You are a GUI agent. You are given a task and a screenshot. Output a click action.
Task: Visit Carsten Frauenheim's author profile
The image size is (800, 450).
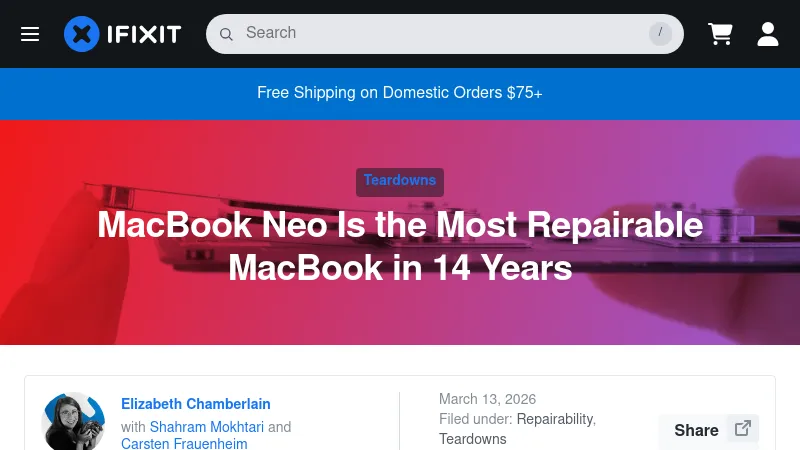[x=184, y=443]
